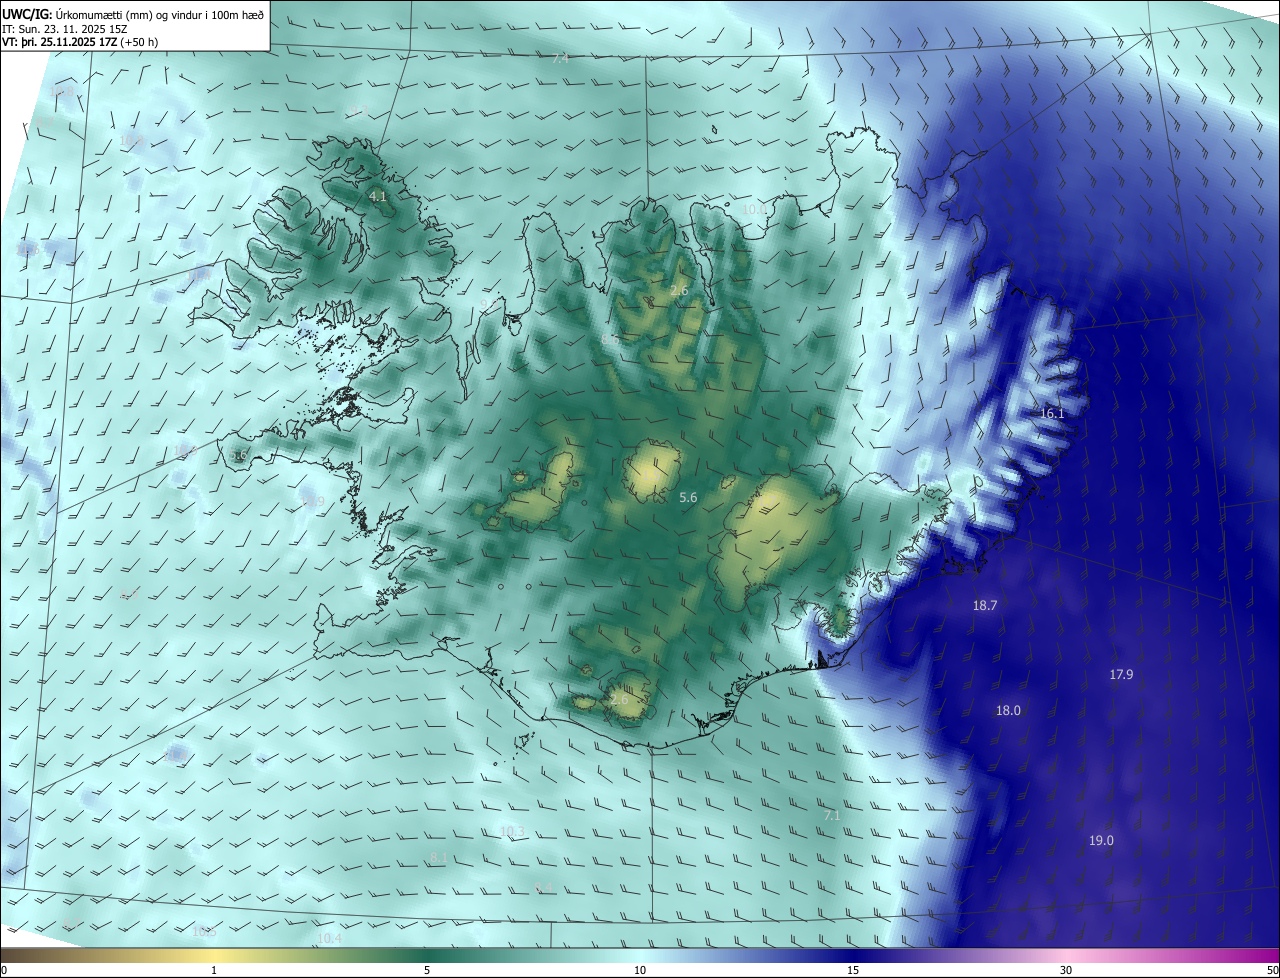The image size is (1280, 978).
Task: Click the 19.0 value in the southeast ocean
Action: click(x=1101, y=841)
